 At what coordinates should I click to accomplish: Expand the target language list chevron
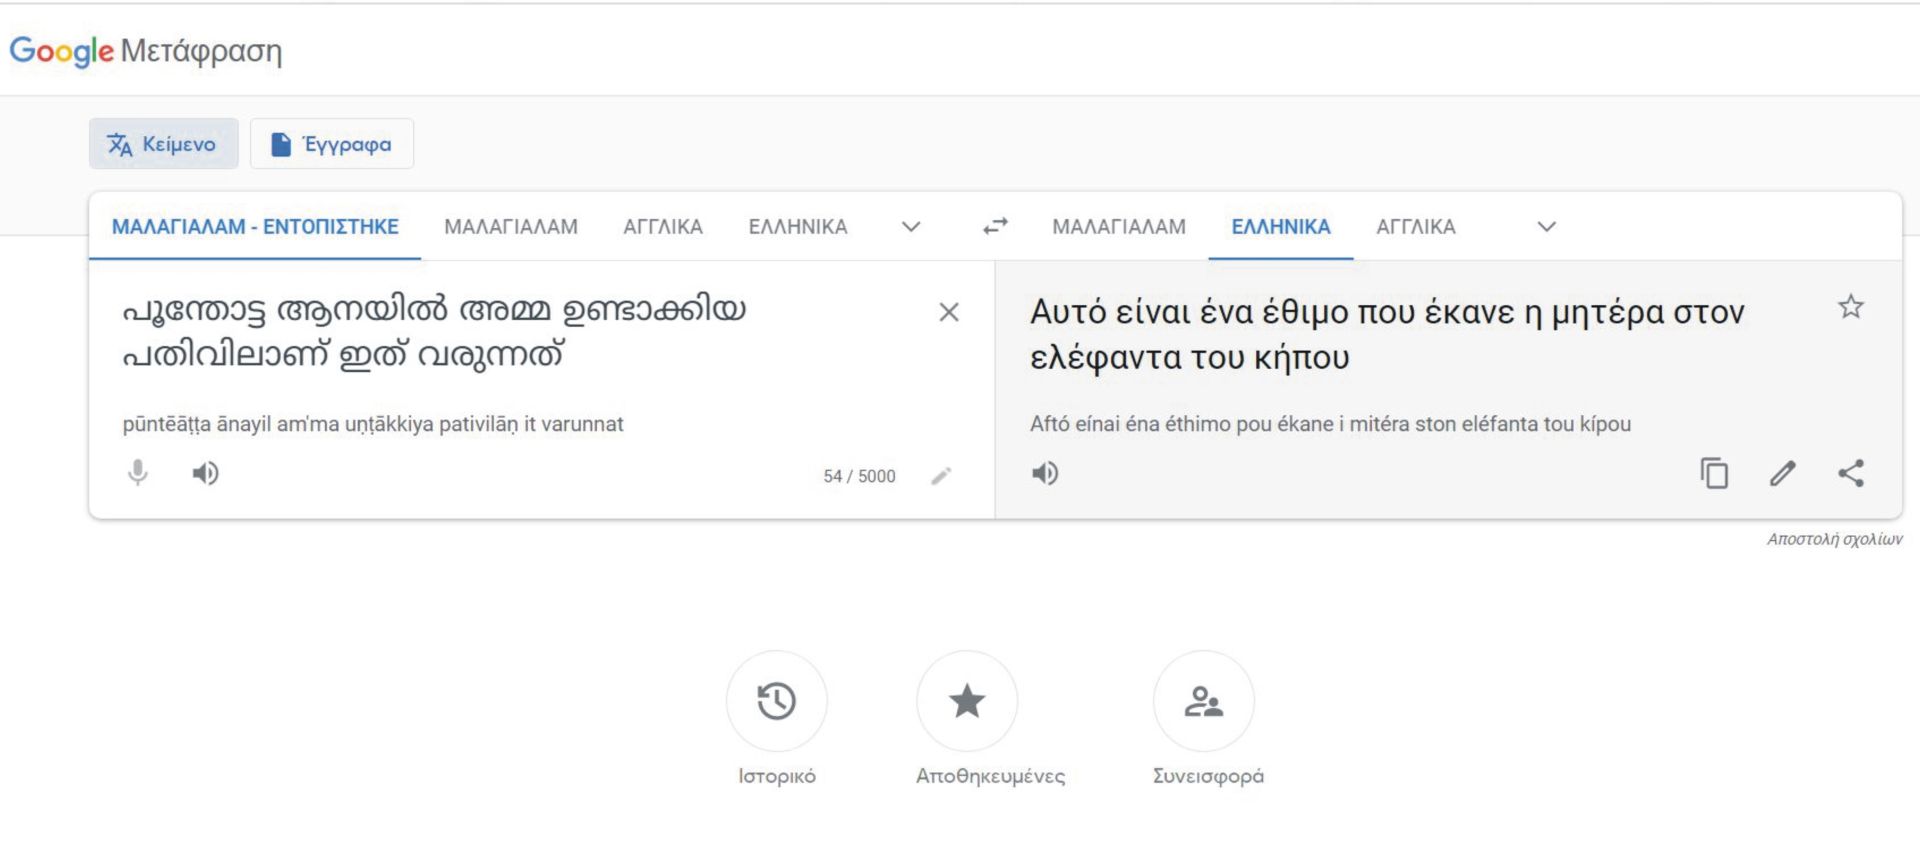pyautogui.click(x=1547, y=227)
